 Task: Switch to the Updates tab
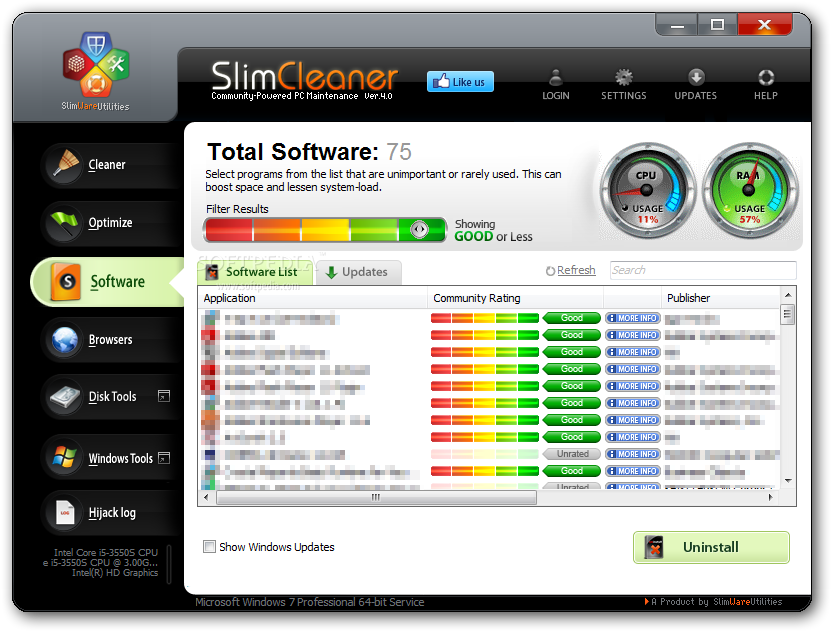359,272
